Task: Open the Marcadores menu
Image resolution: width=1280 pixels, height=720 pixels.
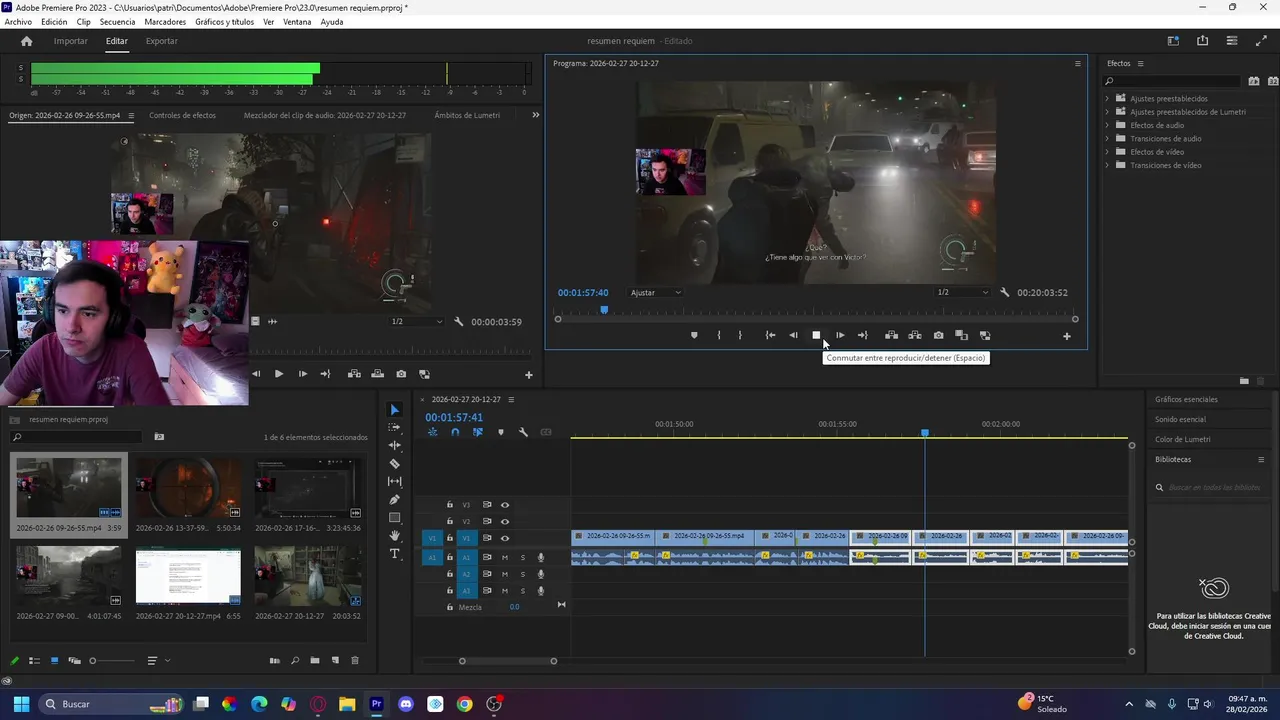Action: tap(165, 22)
